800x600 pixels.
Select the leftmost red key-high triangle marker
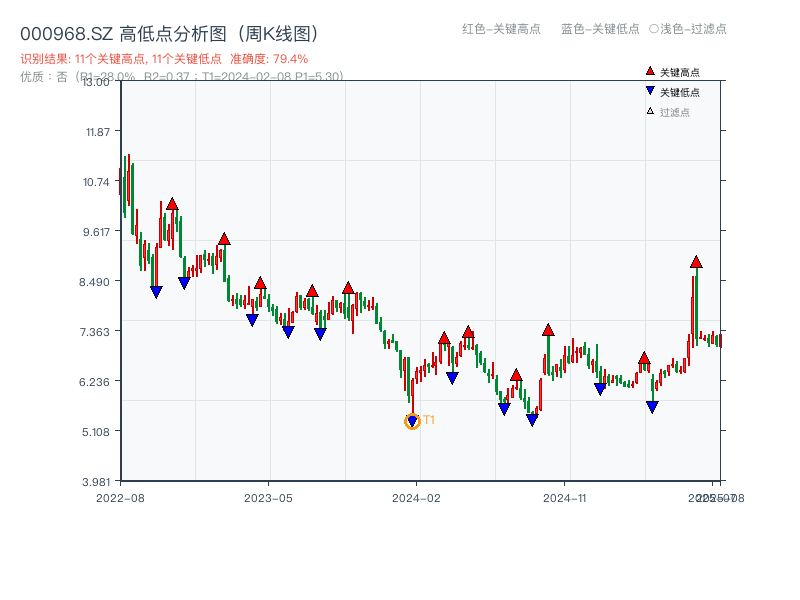tap(172, 204)
